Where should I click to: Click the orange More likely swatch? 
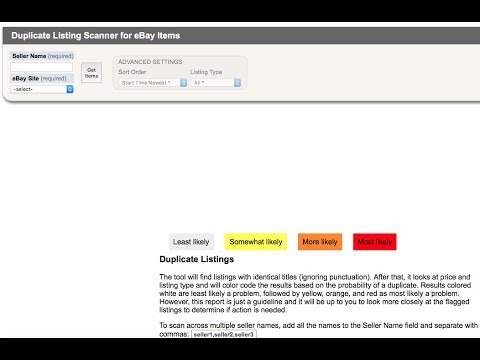320,242
